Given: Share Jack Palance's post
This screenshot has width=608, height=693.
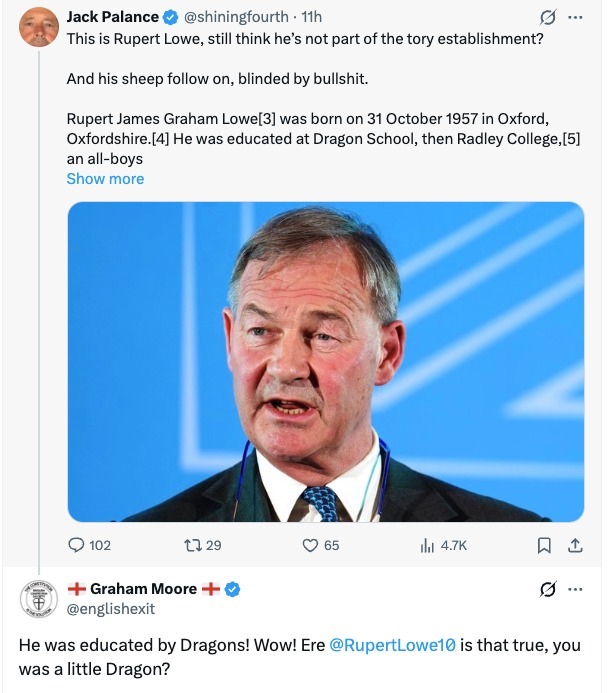Looking at the screenshot, I should point(574,545).
